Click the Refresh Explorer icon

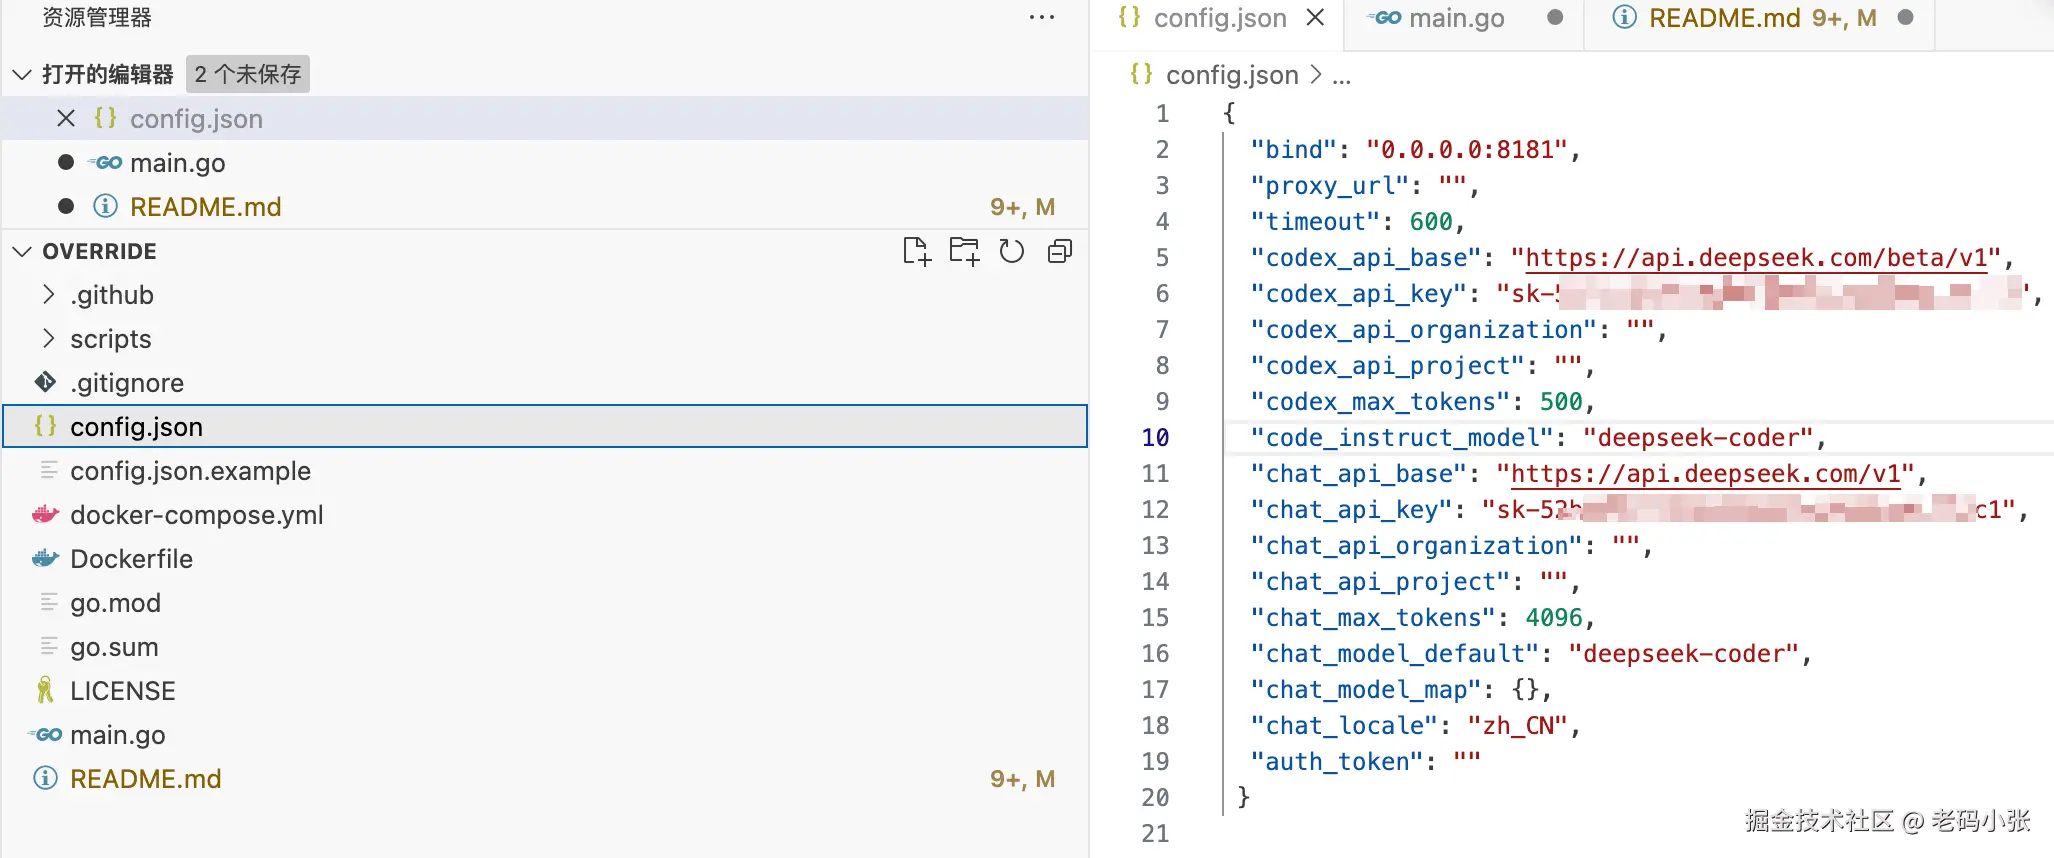(x=1012, y=251)
